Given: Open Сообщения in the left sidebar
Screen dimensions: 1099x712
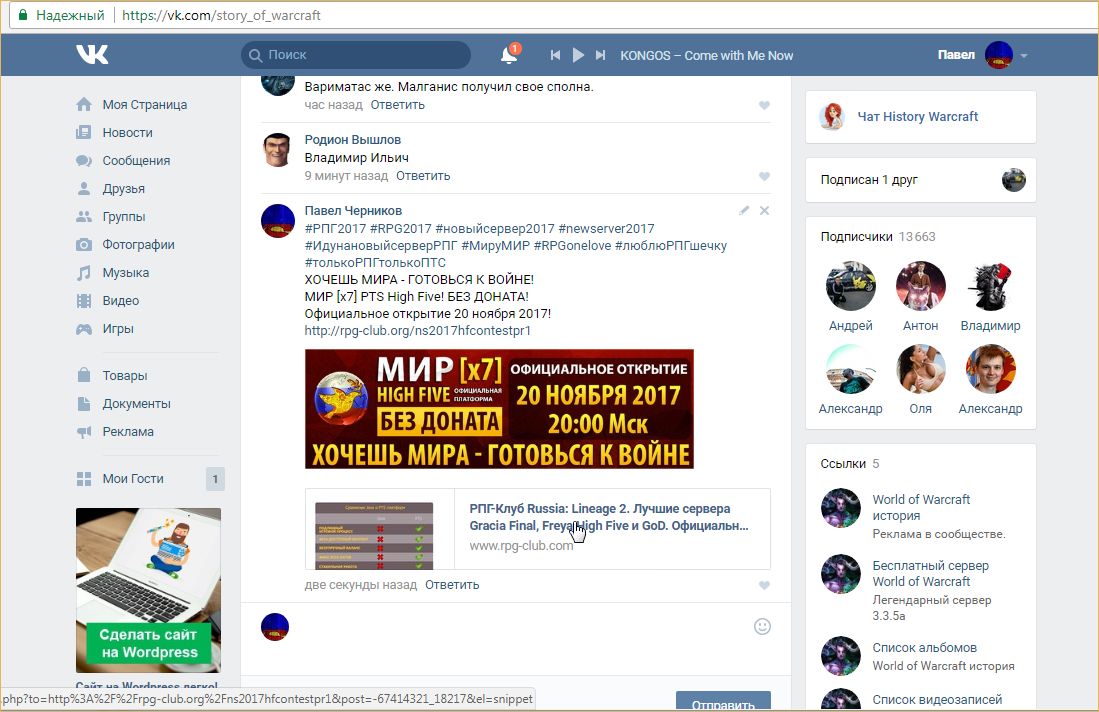Looking at the screenshot, I should tap(136, 161).
